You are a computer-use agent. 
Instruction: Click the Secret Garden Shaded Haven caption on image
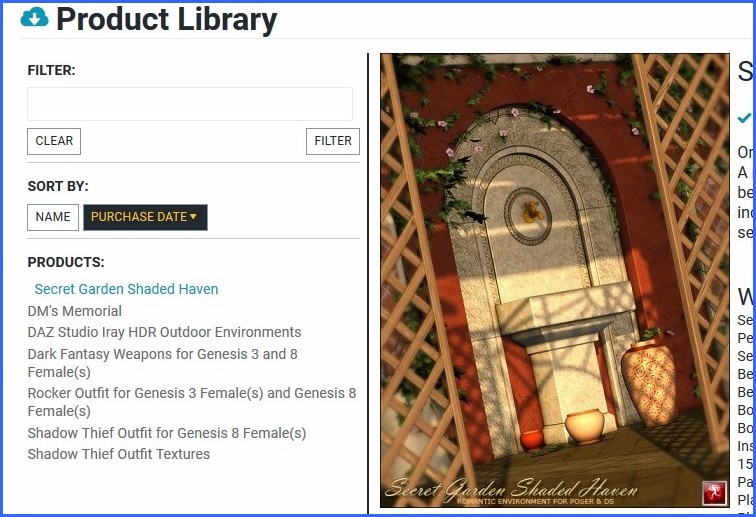point(512,489)
